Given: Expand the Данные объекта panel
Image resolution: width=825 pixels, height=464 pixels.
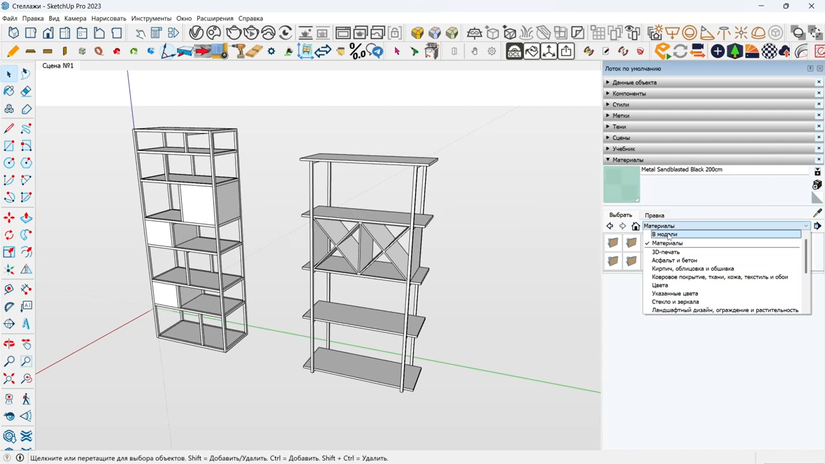Looking at the screenshot, I should (x=709, y=83).
